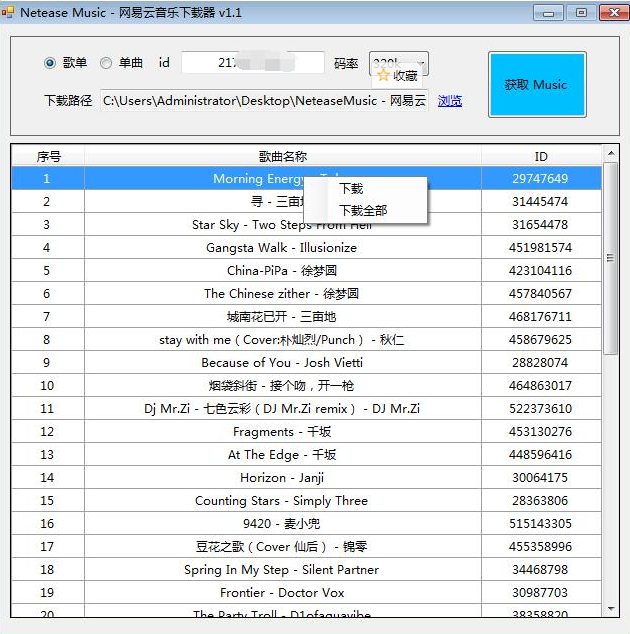Screen dimensions: 630x634
Task: Select row Fragments - 千坂
Action: (306, 432)
